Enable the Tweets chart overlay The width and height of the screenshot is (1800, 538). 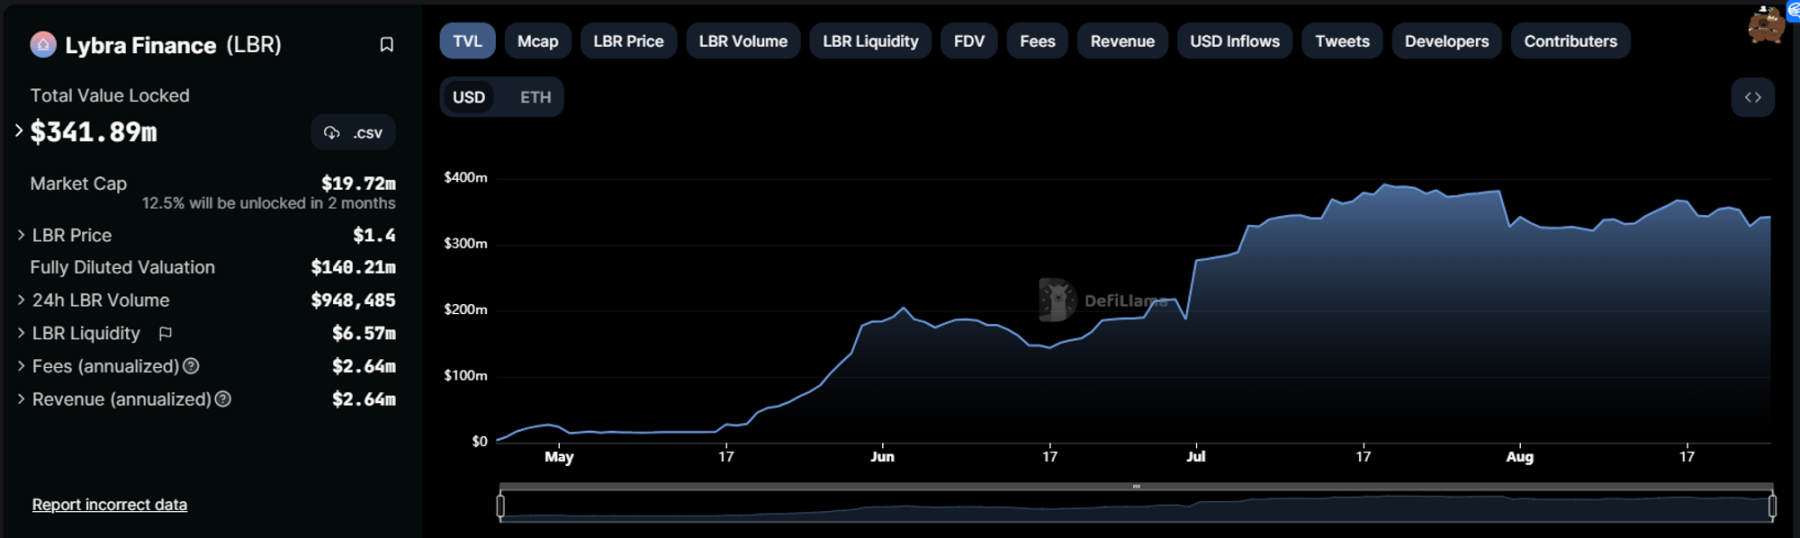point(1342,41)
